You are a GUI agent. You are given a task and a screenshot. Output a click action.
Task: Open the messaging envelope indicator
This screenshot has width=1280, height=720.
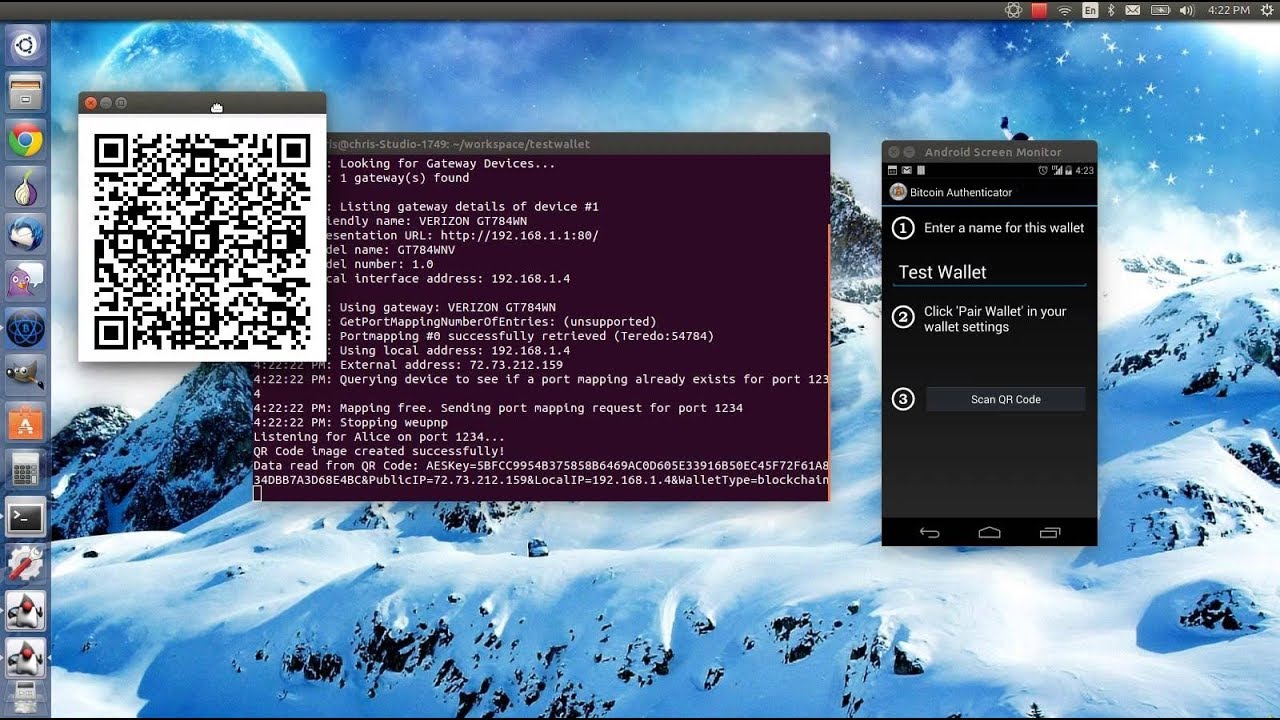1133,10
